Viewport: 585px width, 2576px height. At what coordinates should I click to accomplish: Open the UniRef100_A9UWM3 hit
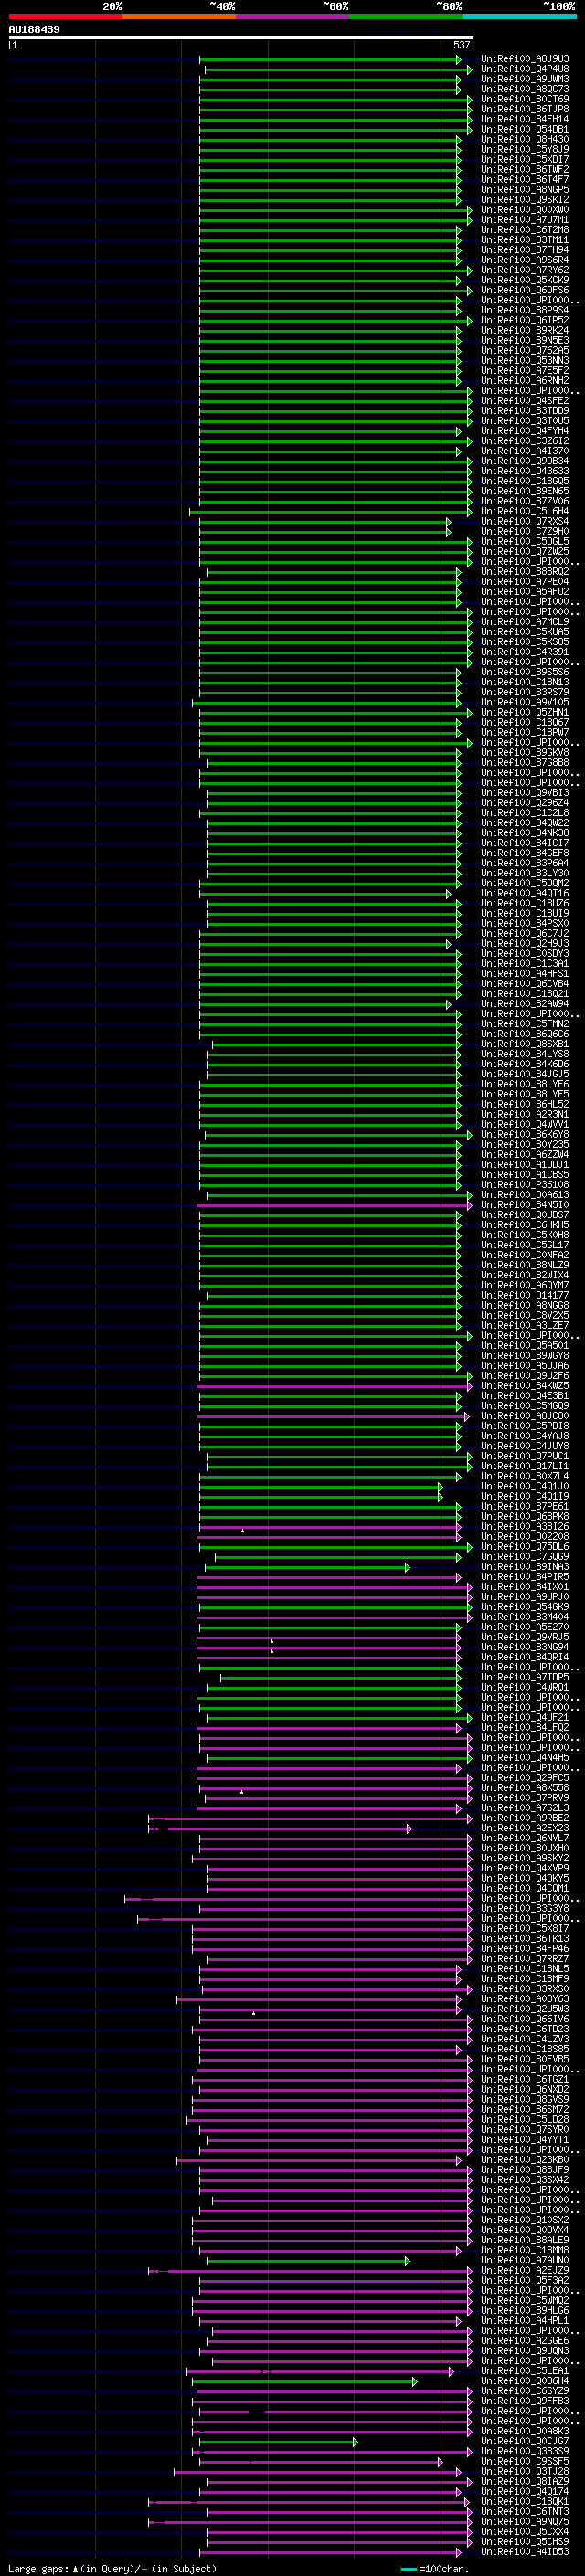[x=525, y=79]
